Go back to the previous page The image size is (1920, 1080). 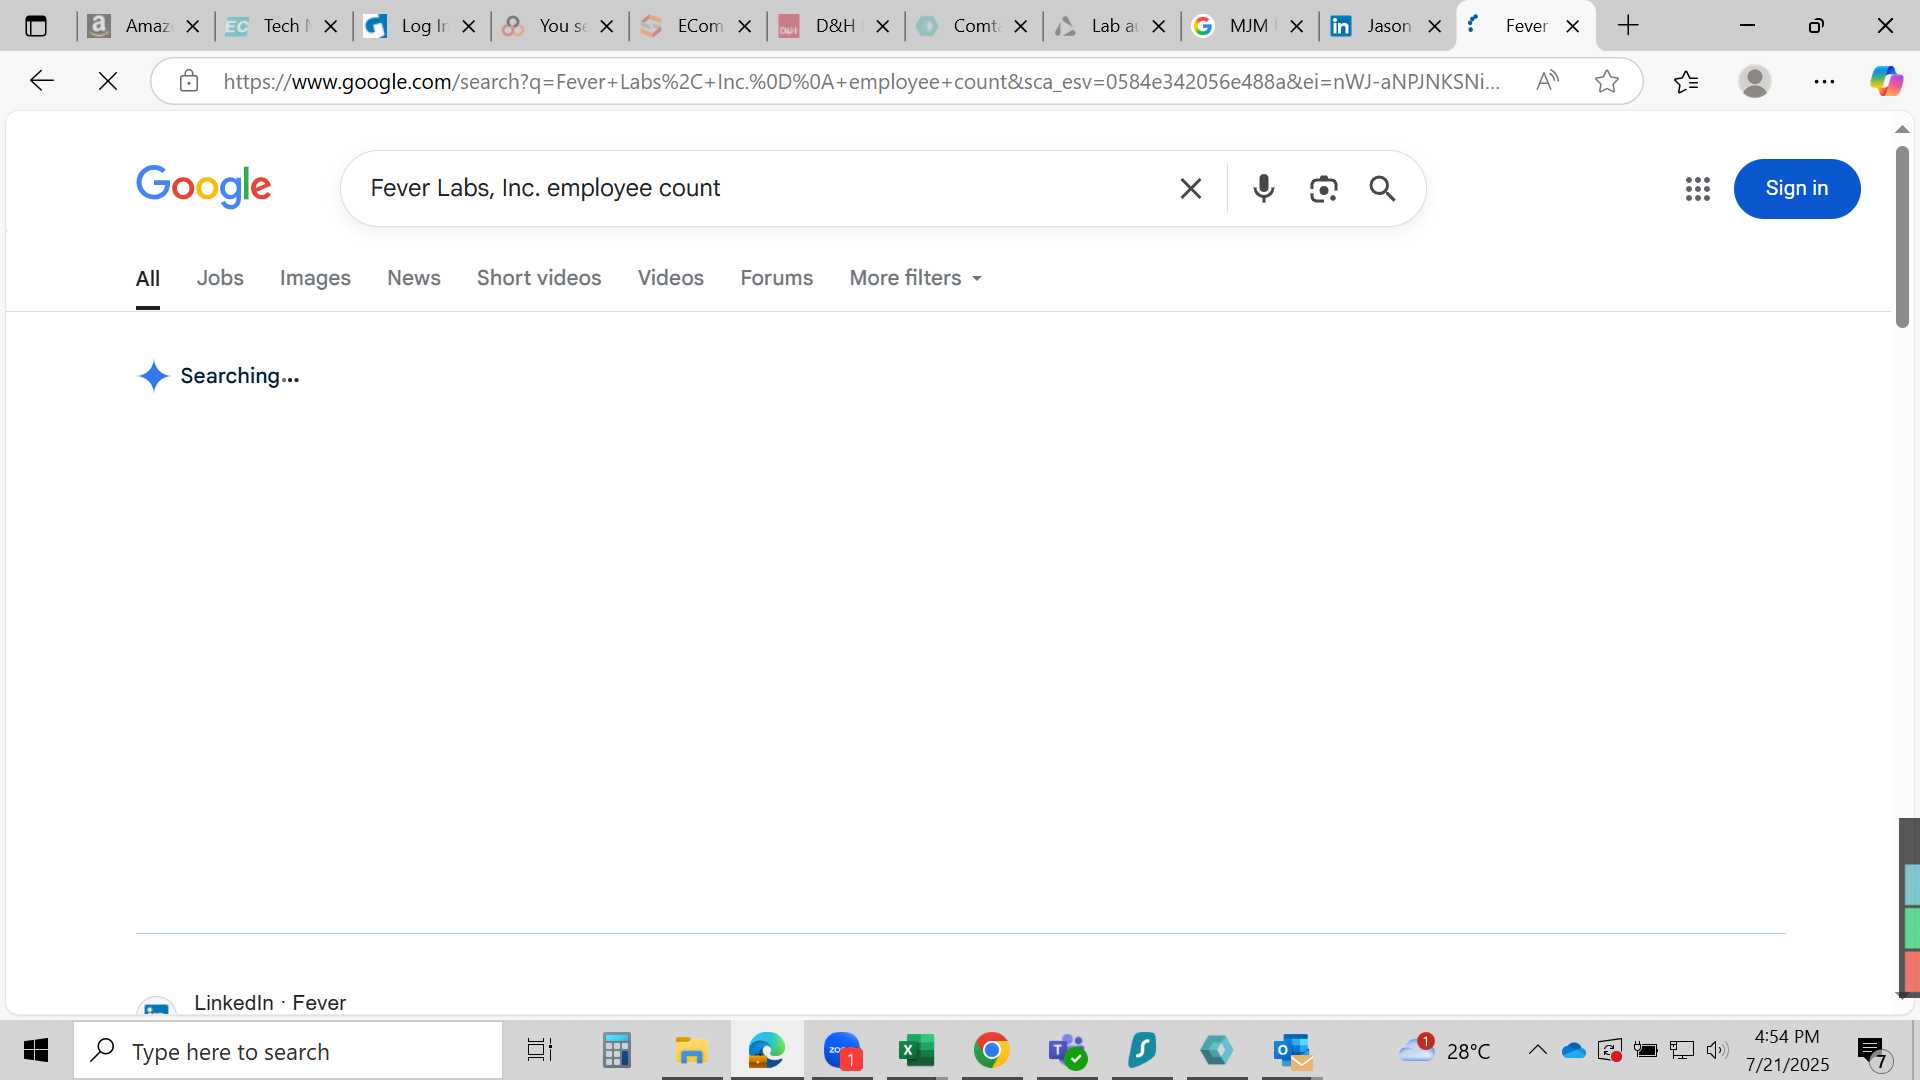(41, 81)
